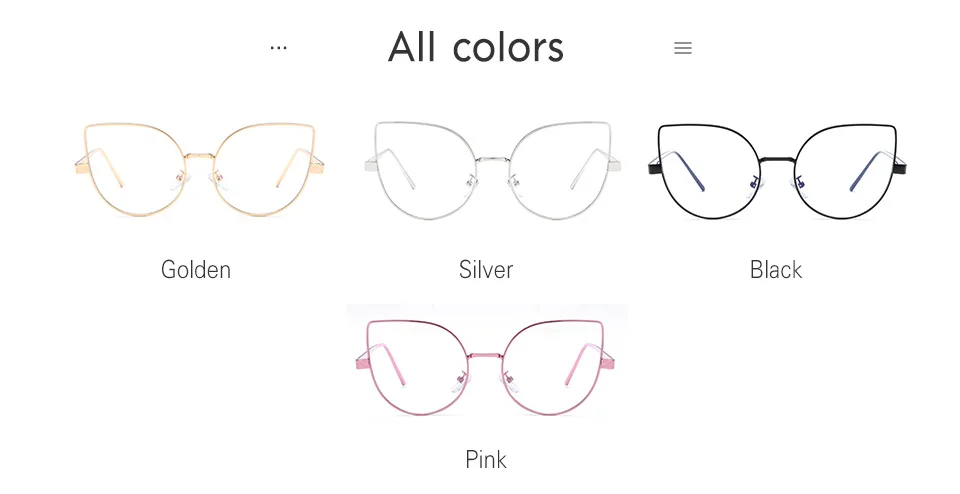Click the left lens of Black glasses
Image resolution: width=960 pixels, height=494 pixels.
point(709,171)
